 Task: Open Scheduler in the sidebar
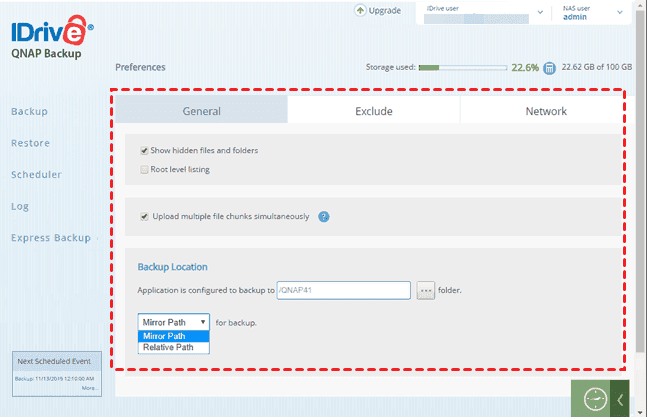pyautogui.click(x=36, y=174)
